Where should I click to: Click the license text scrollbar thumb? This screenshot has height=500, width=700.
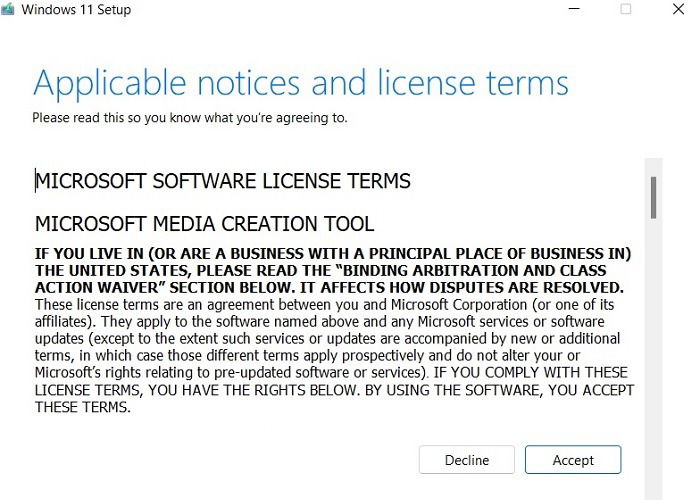[653, 197]
